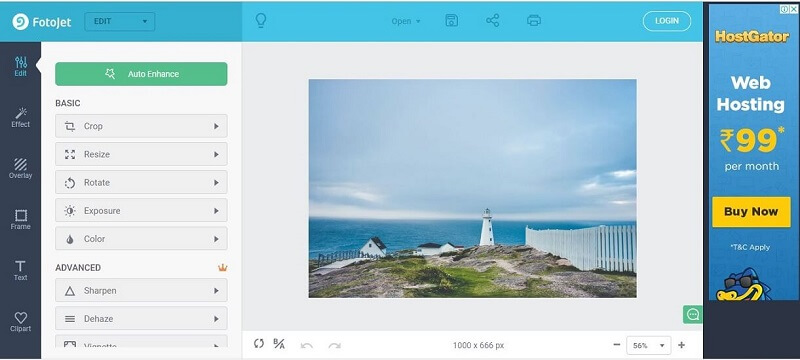Viewport: 800px width, 360px height.
Task: Click the ADVANCED section heading
Action: click(x=78, y=267)
